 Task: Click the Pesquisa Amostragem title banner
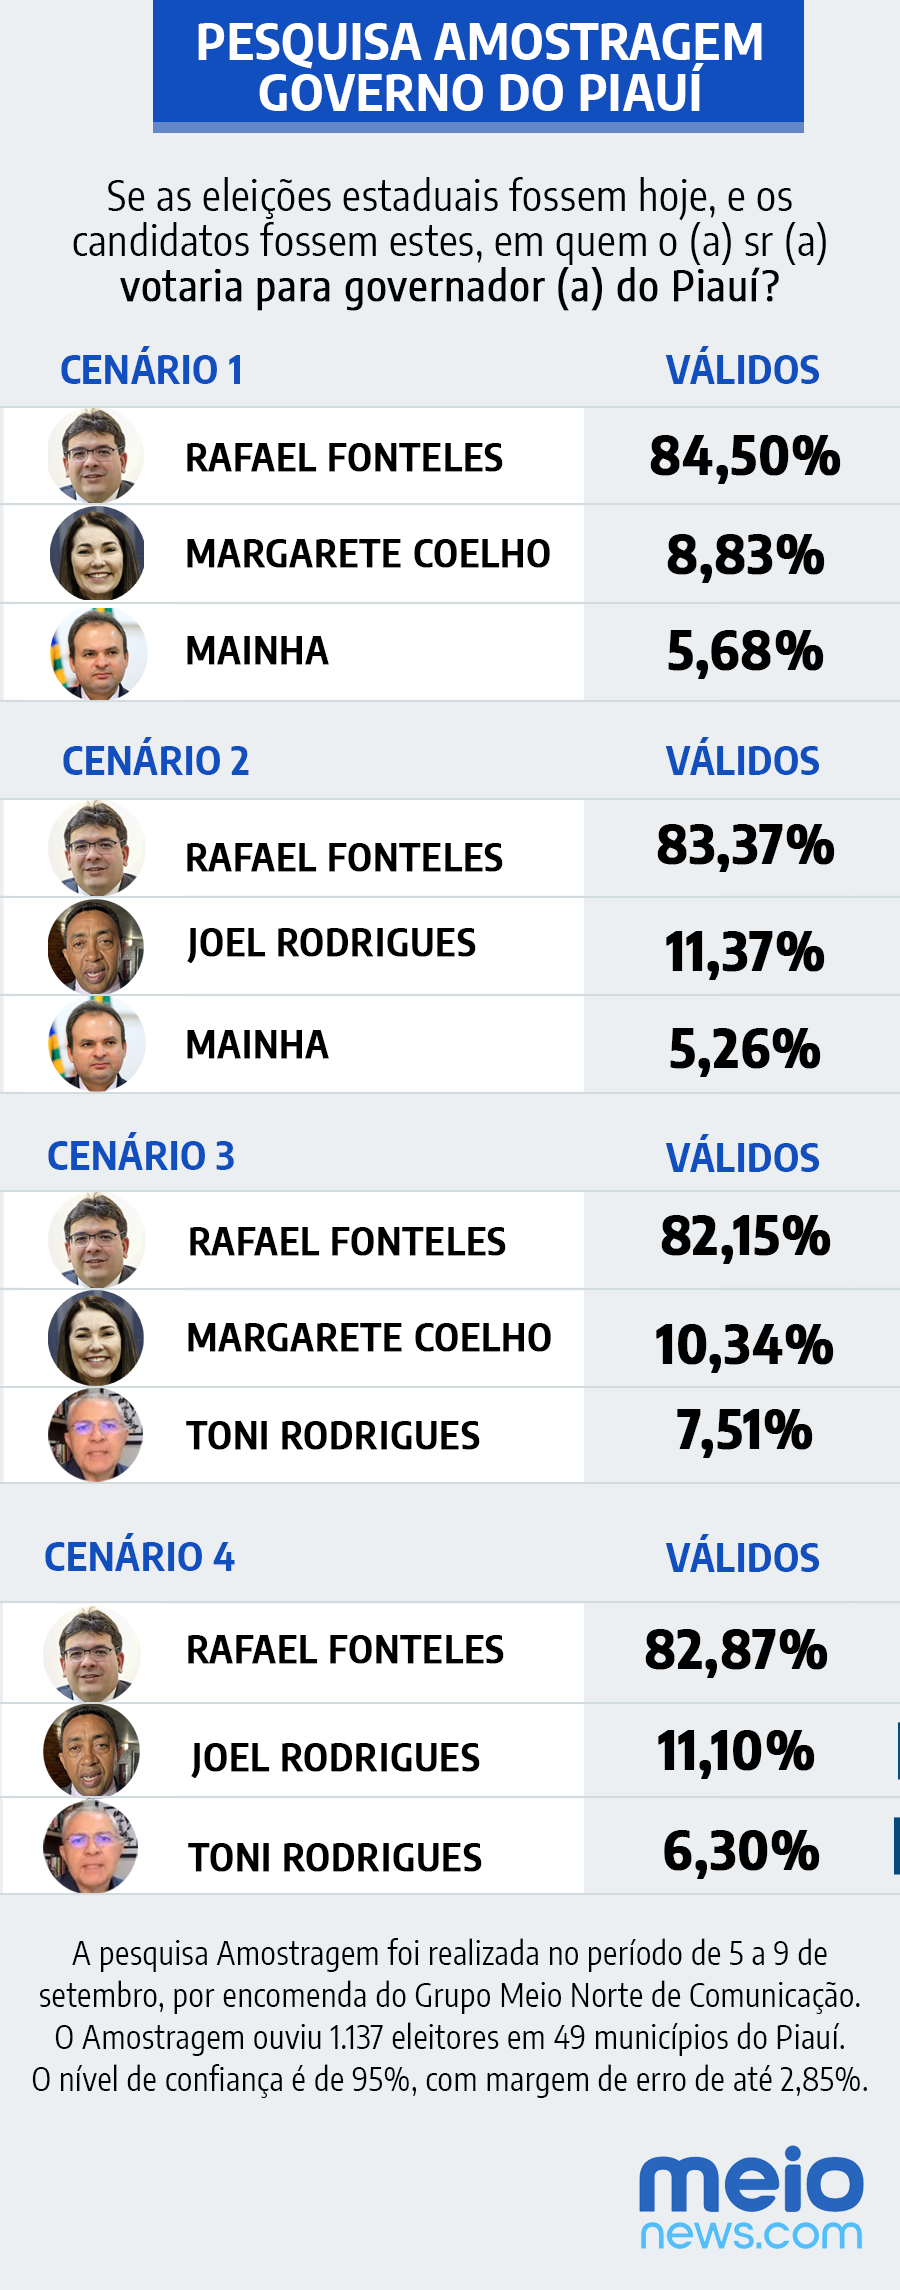(x=478, y=67)
